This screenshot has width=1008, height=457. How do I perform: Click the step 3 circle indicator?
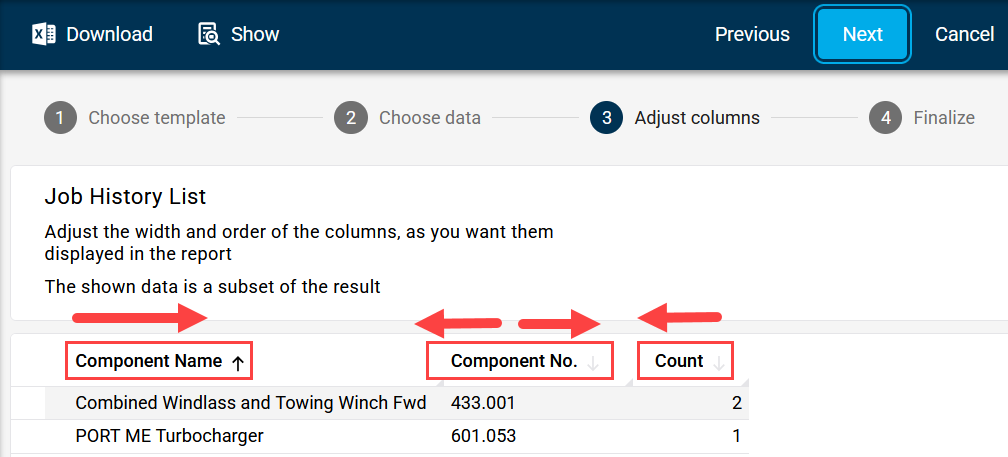pyautogui.click(x=606, y=118)
